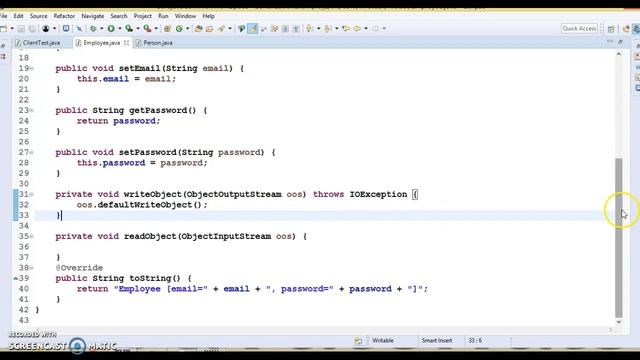Minimize the editor area

pyautogui.click(x=610, y=42)
